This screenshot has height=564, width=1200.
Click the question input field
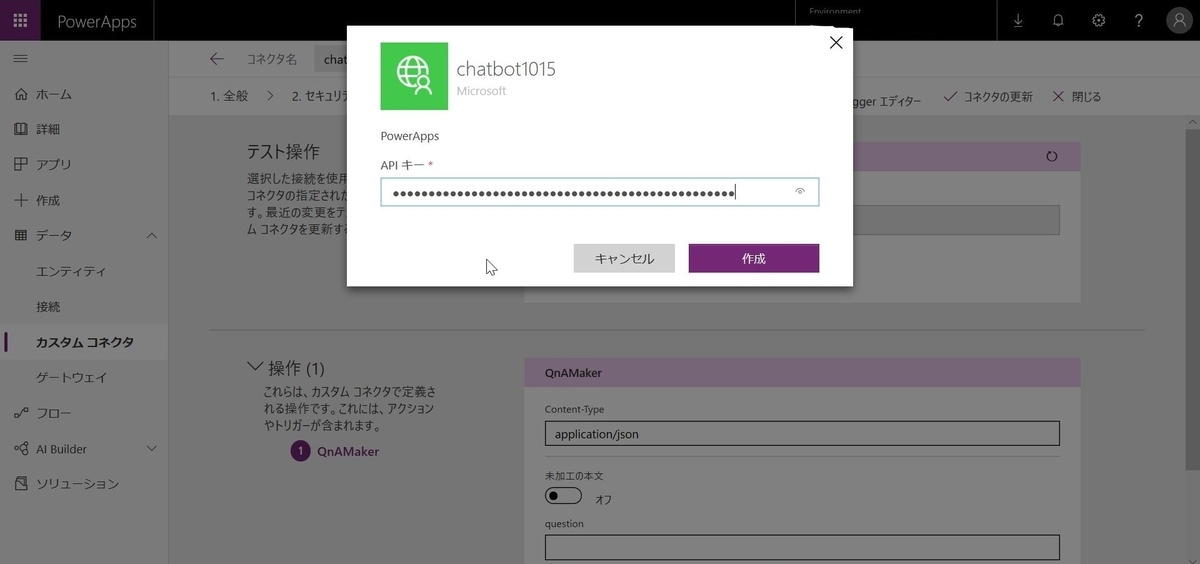pyautogui.click(x=802, y=548)
